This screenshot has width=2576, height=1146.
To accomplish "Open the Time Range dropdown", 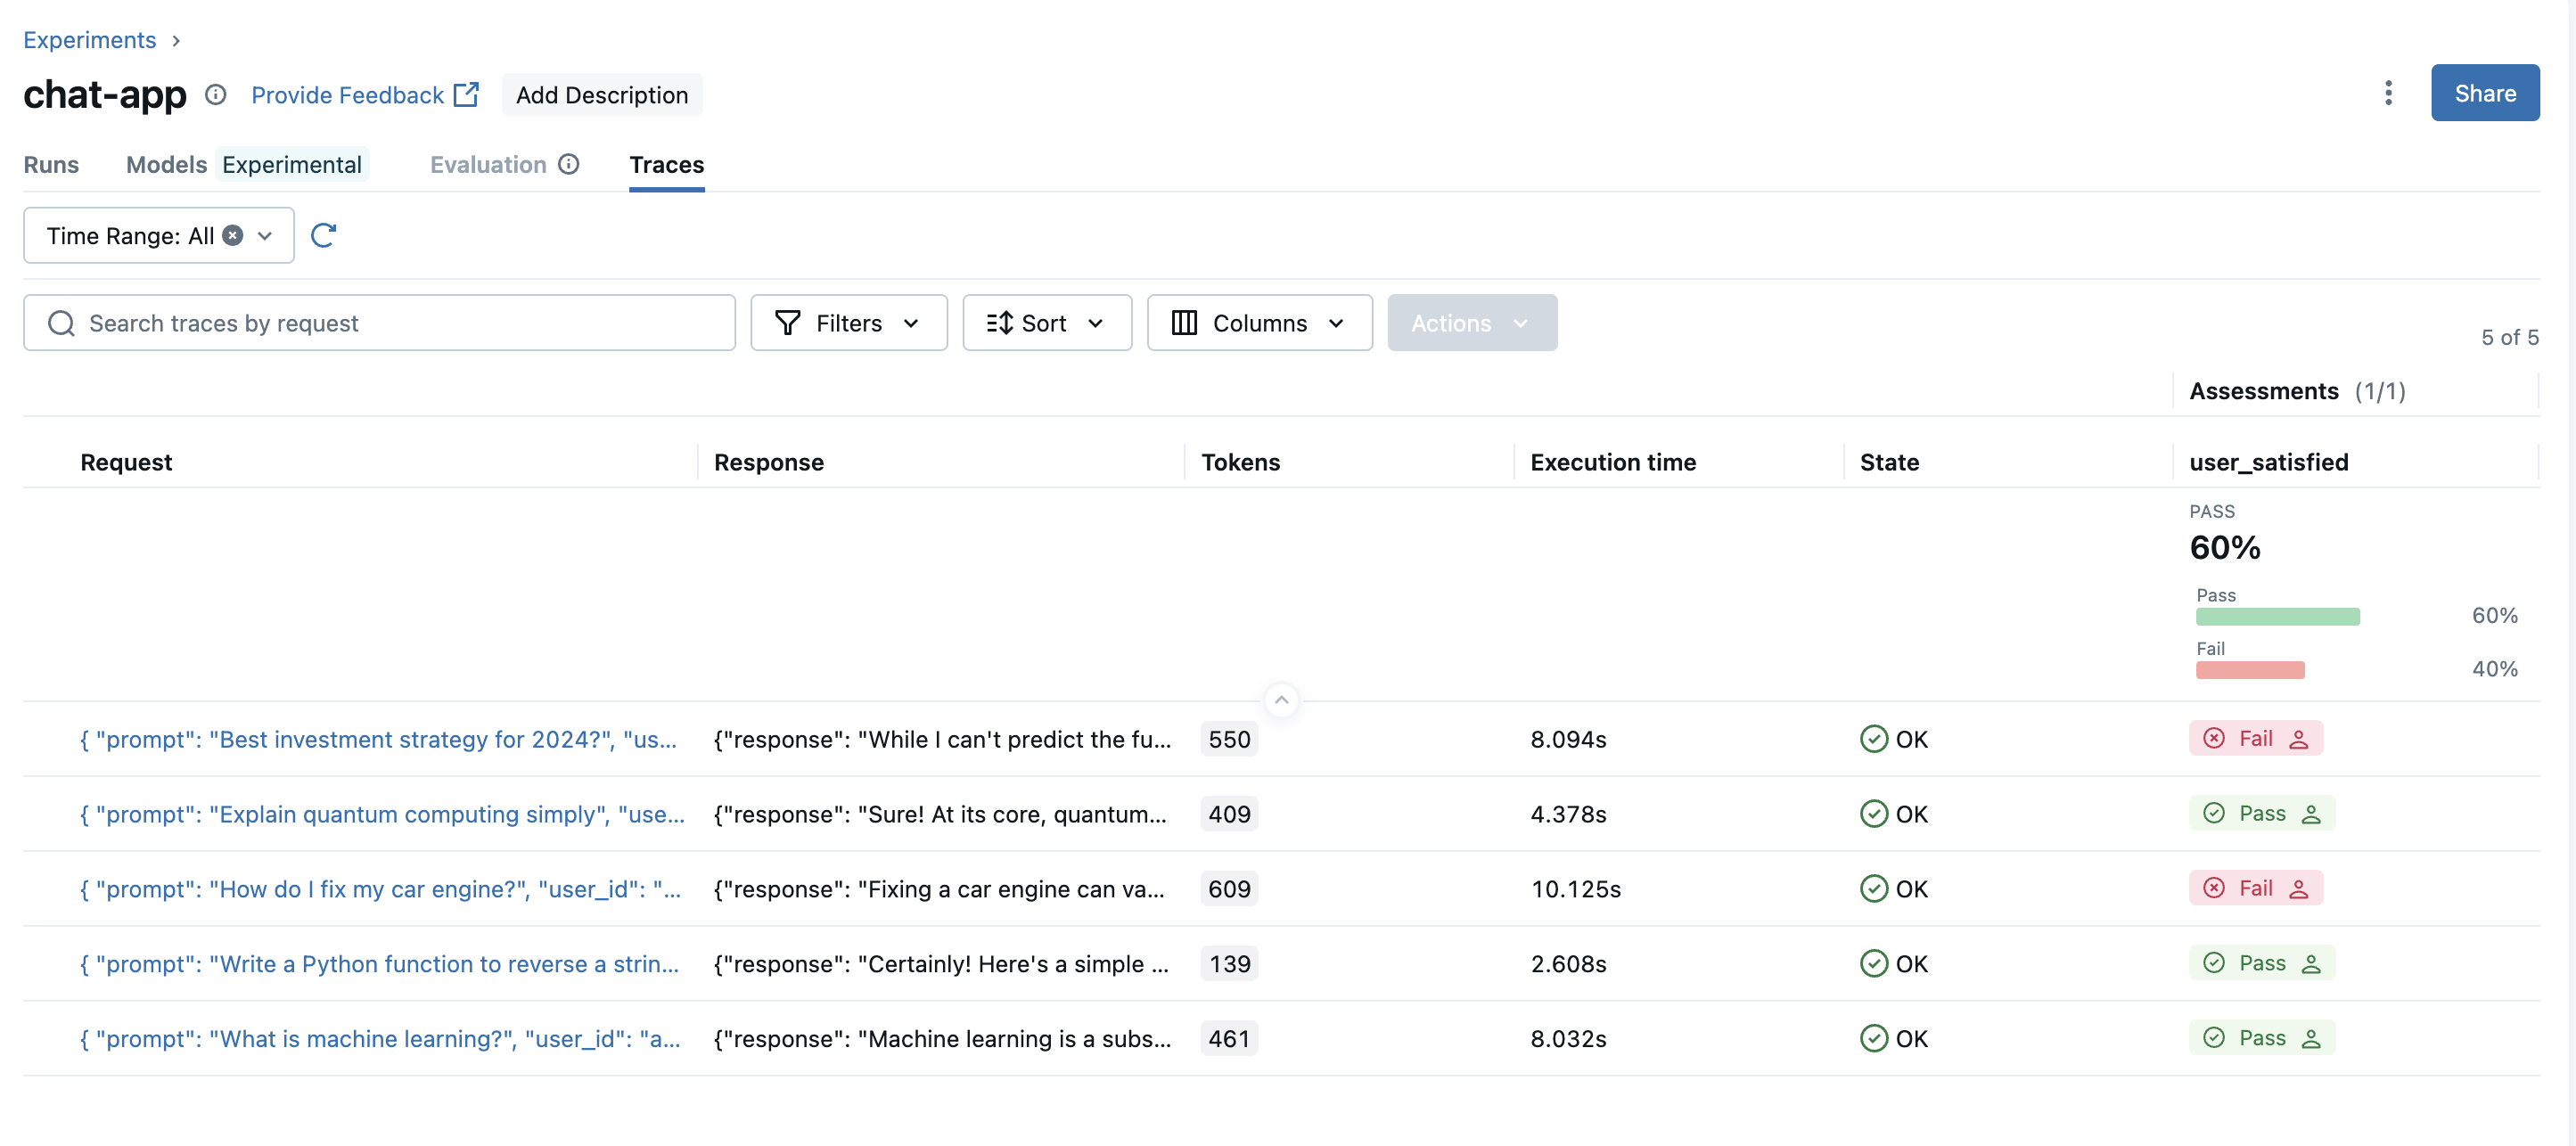I will pyautogui.click(x=264, y=235).
